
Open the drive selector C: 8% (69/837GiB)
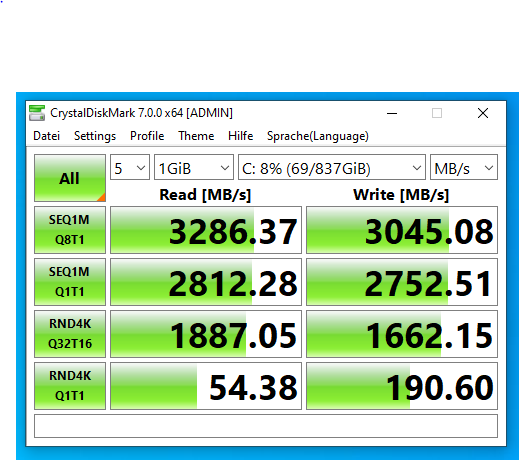pos(332,167)
